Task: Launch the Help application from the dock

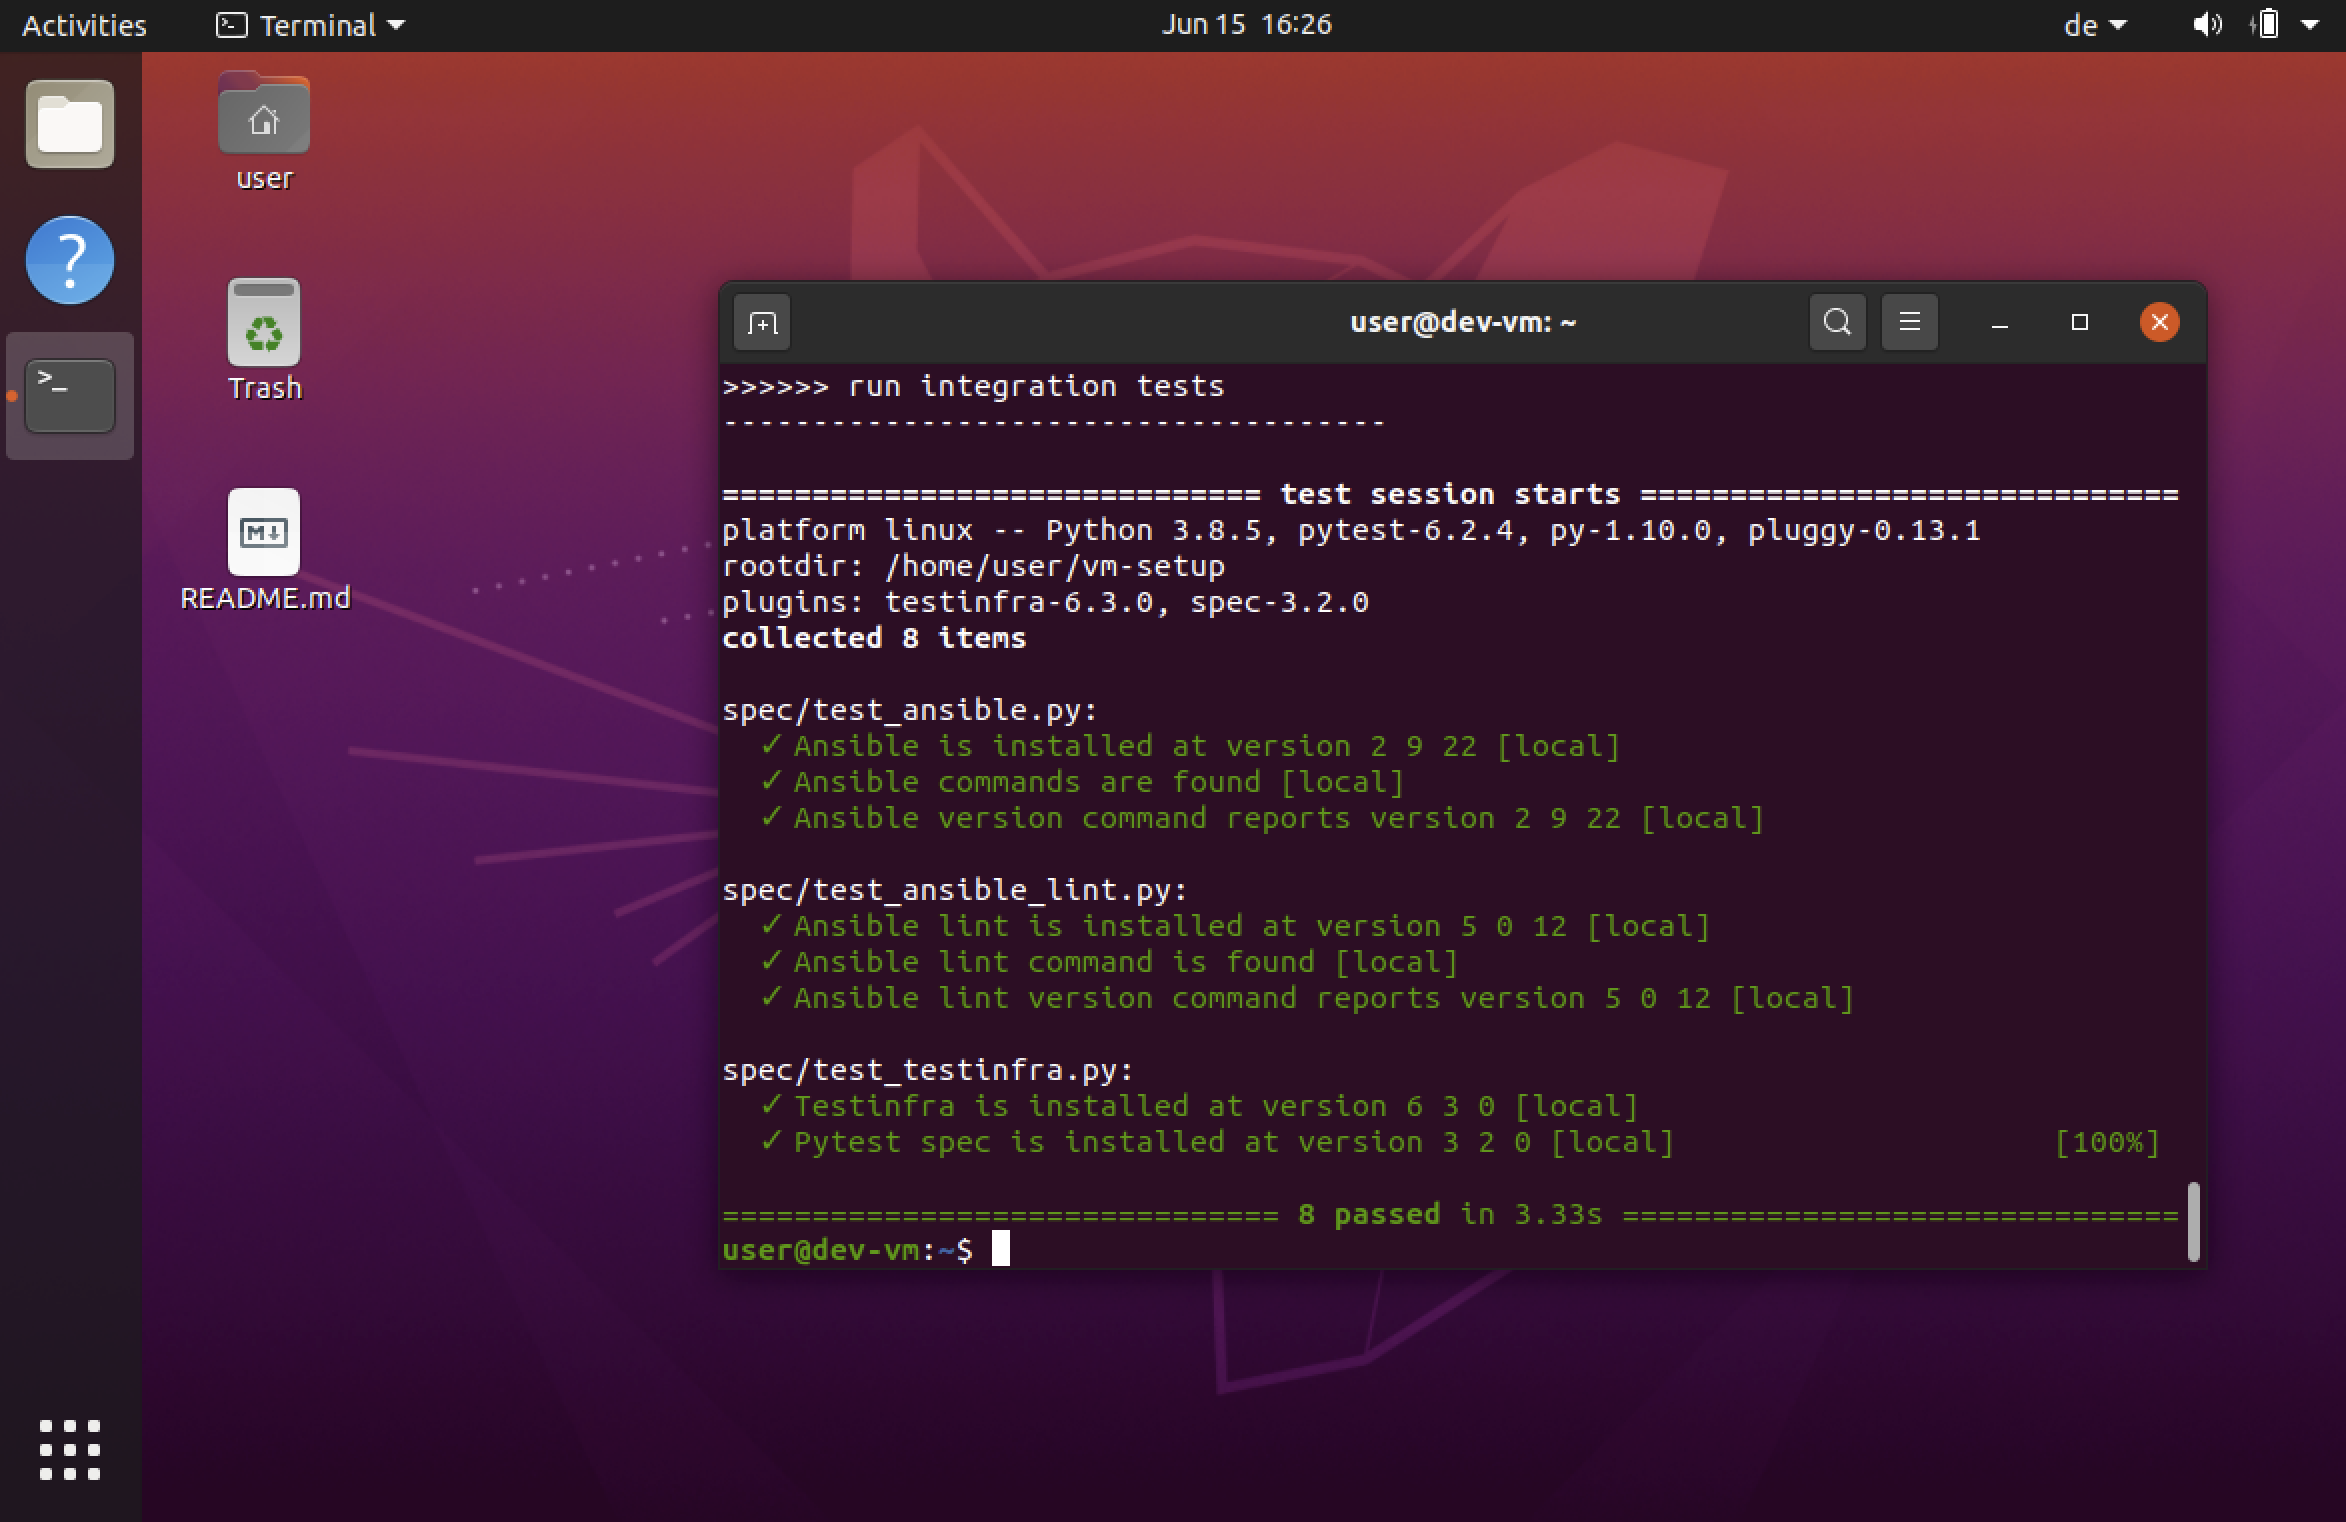Action: coord(69,260)
